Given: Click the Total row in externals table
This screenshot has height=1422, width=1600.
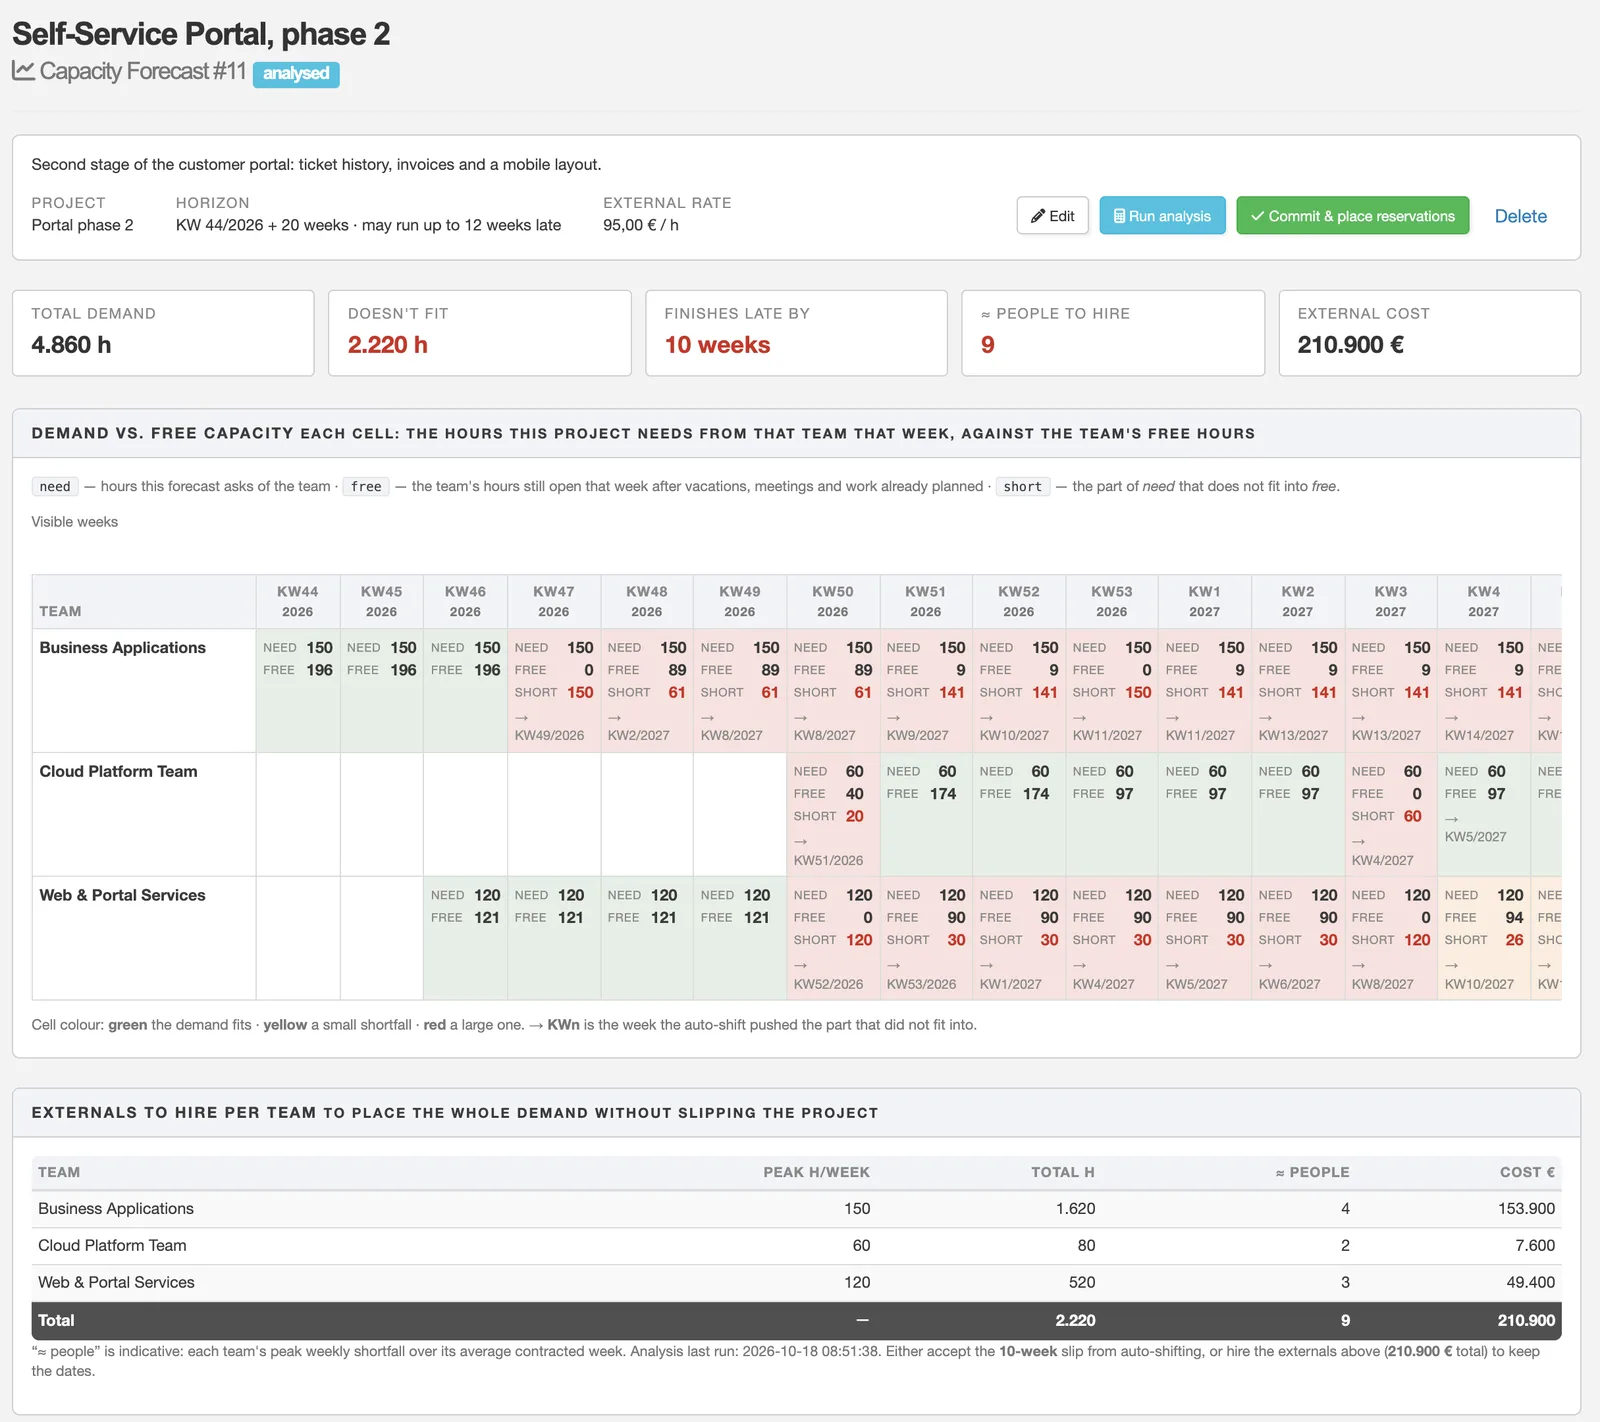Looking at the screenshot, I should click(x=796, y=1320).
